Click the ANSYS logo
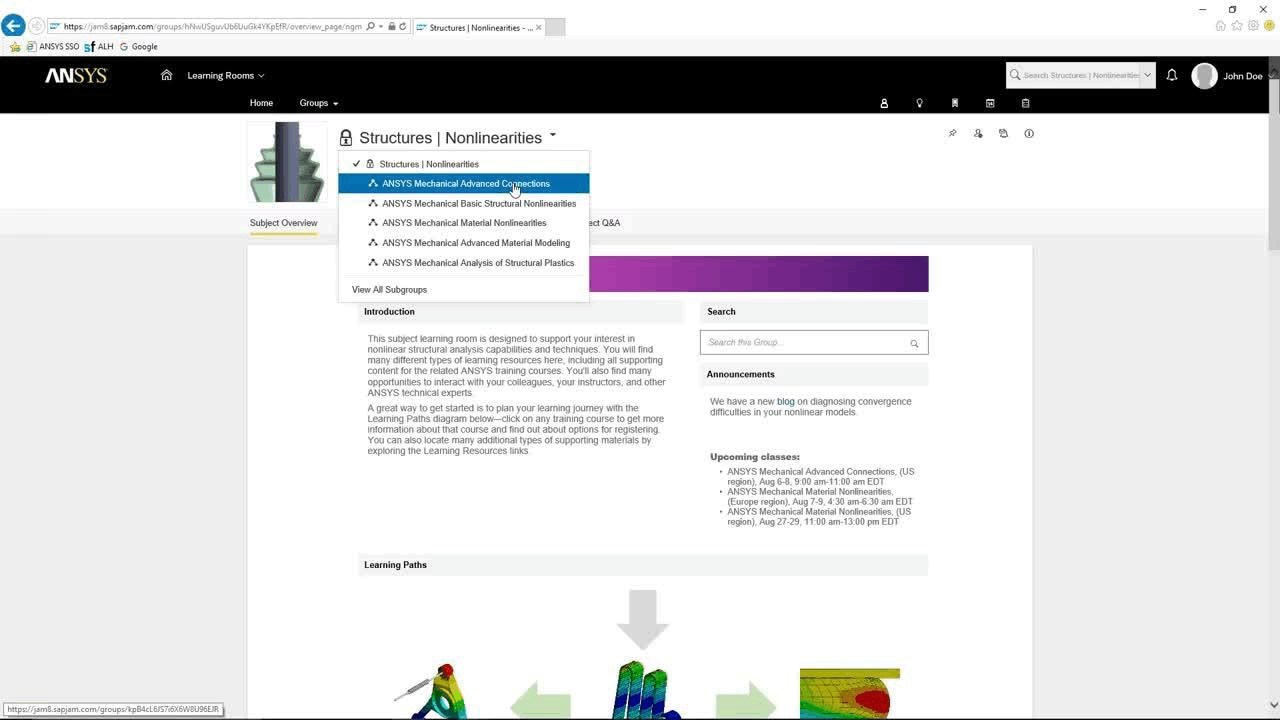1280x720 pixels. click(x=76, y=75)
